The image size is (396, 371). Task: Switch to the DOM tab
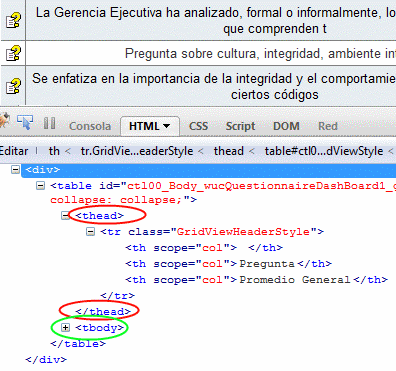click(x=286, y=126)
